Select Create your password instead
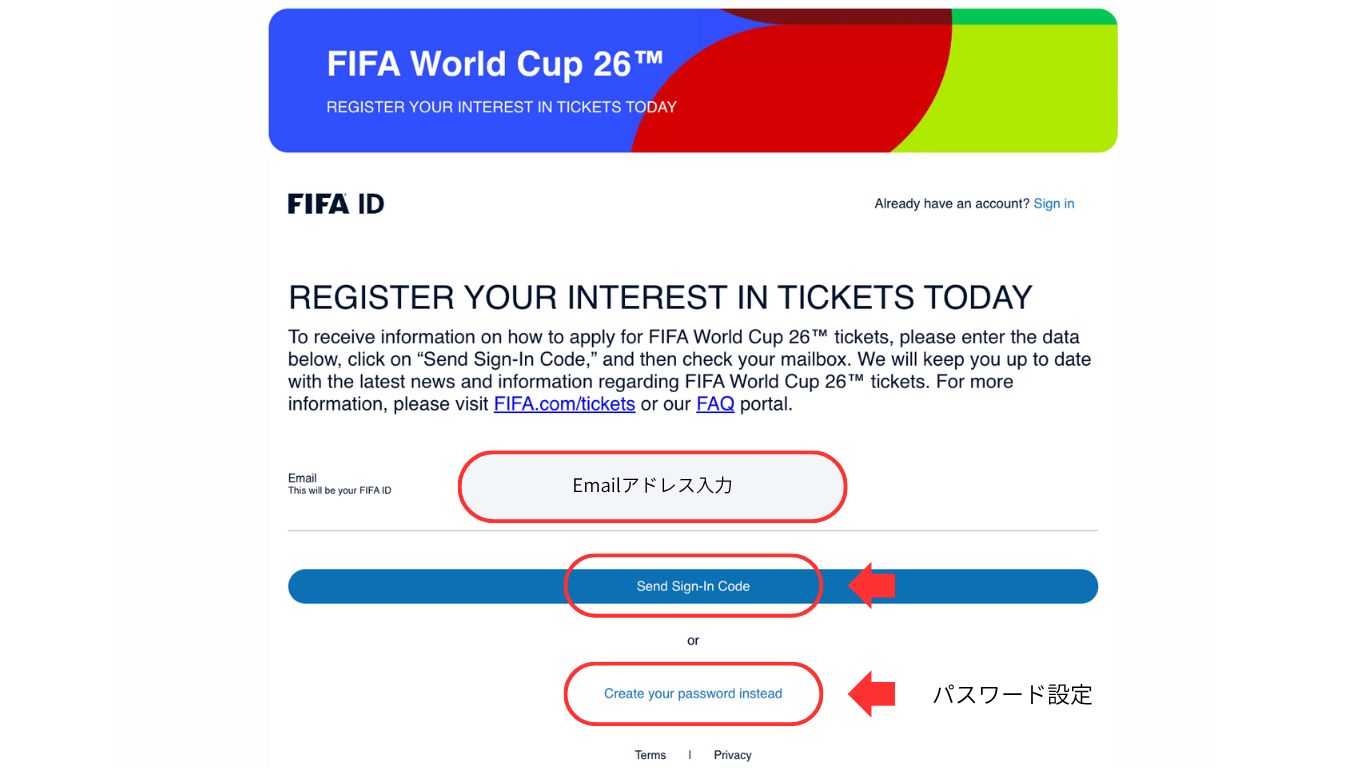 point(692,693)
